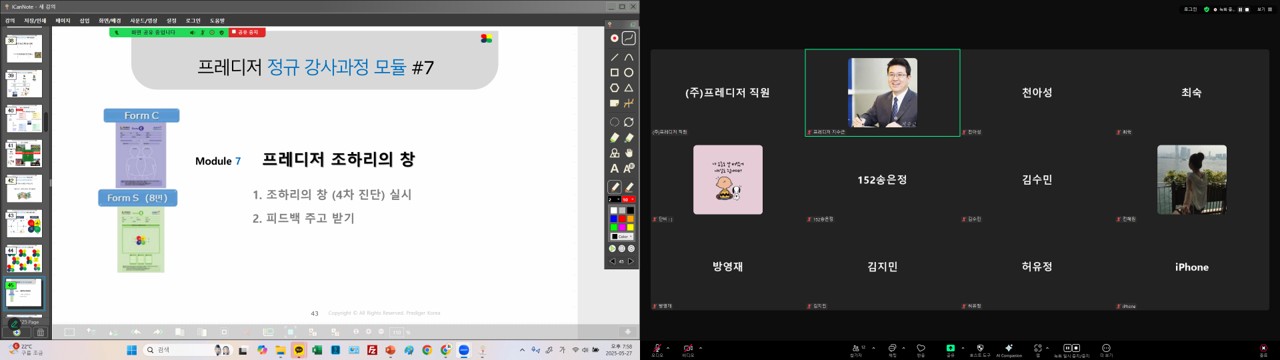Unmute the Zoom microphone
This screenshot has width=1280, height=360.
point(657,349)
